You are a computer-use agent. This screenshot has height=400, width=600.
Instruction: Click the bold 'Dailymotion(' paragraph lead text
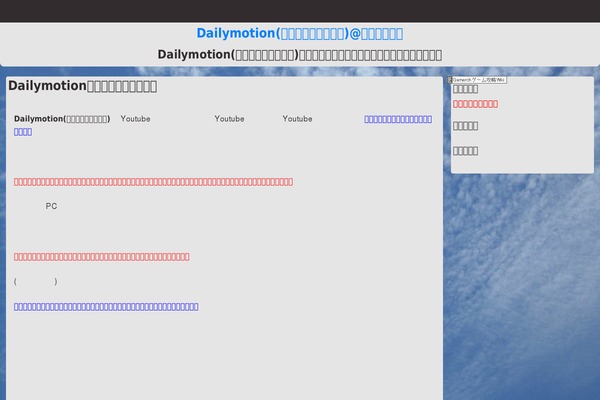[x=62, y=119]
